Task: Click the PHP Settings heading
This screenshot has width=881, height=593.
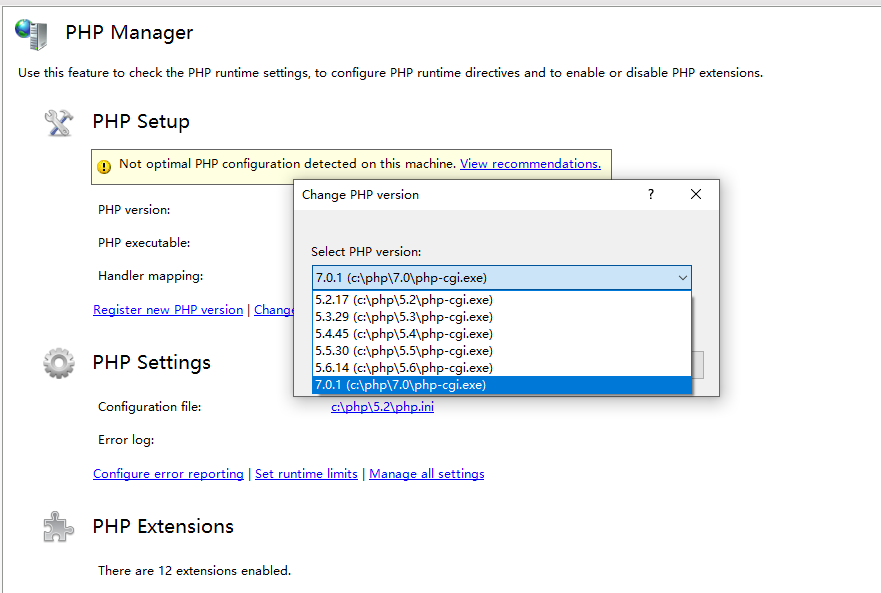Action: point(152,363)
